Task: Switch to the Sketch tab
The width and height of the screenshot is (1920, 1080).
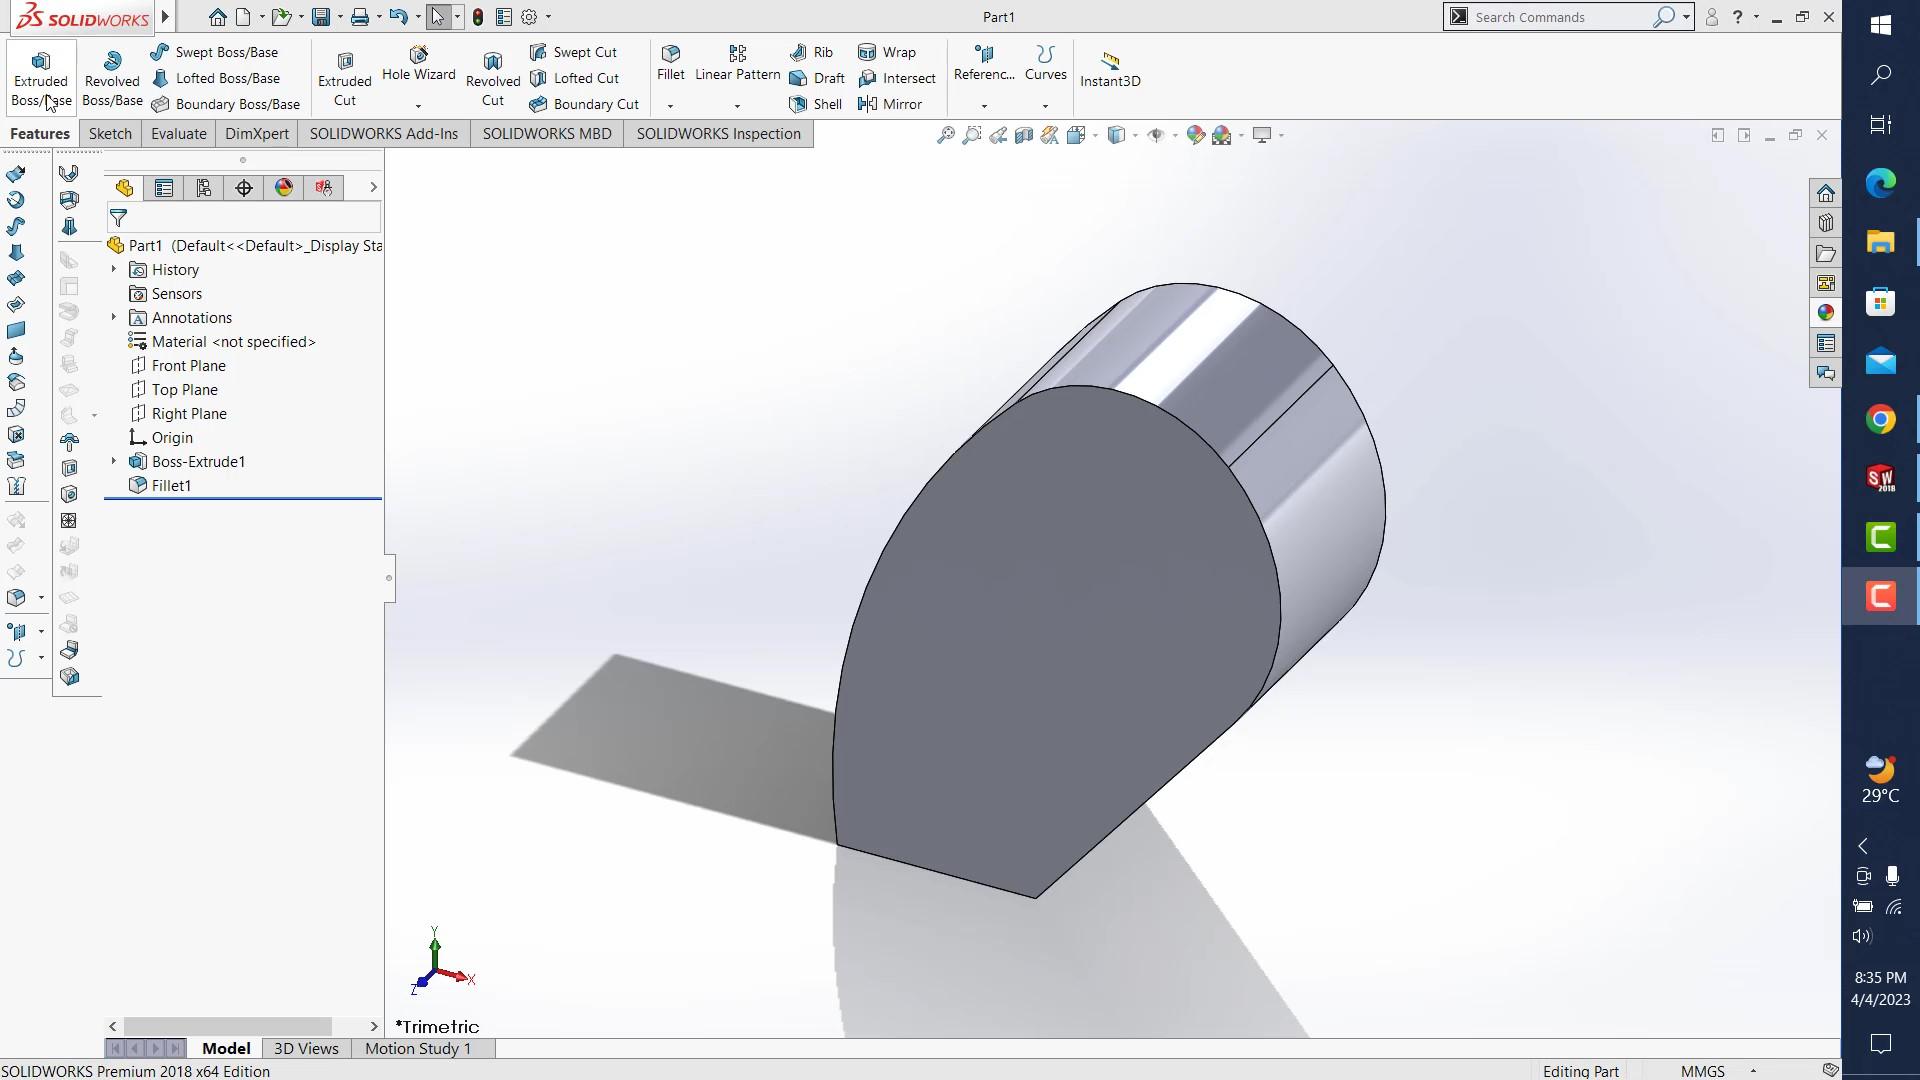Action: (109, 133)
